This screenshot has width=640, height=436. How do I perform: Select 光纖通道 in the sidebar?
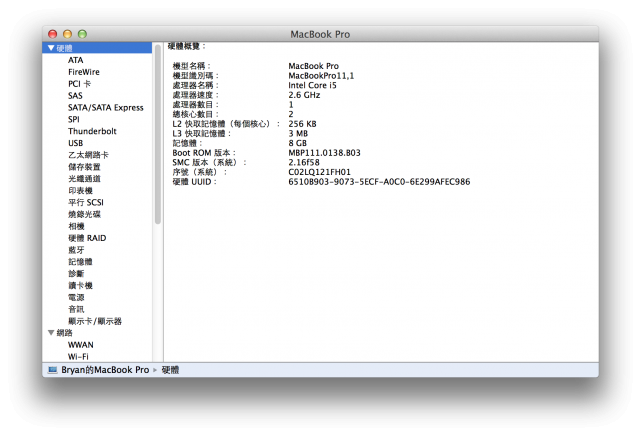pyautogui.click(x=84, y=178)
